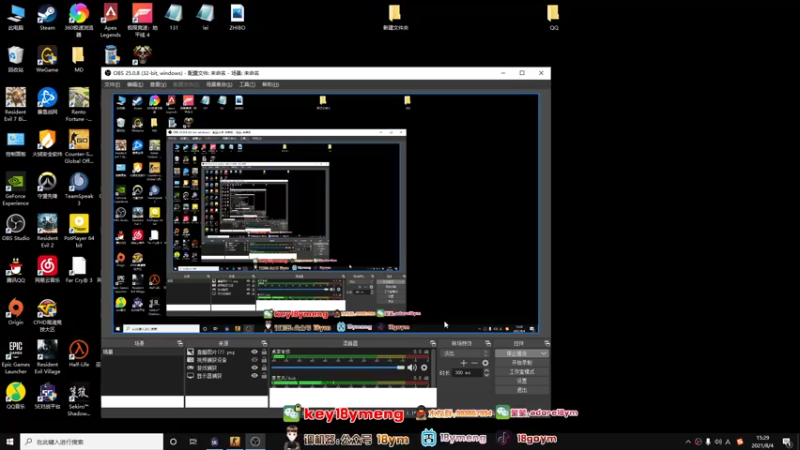
Task: Mute desktop audio speaker icon in mixer
Action: tap(412, 367)
